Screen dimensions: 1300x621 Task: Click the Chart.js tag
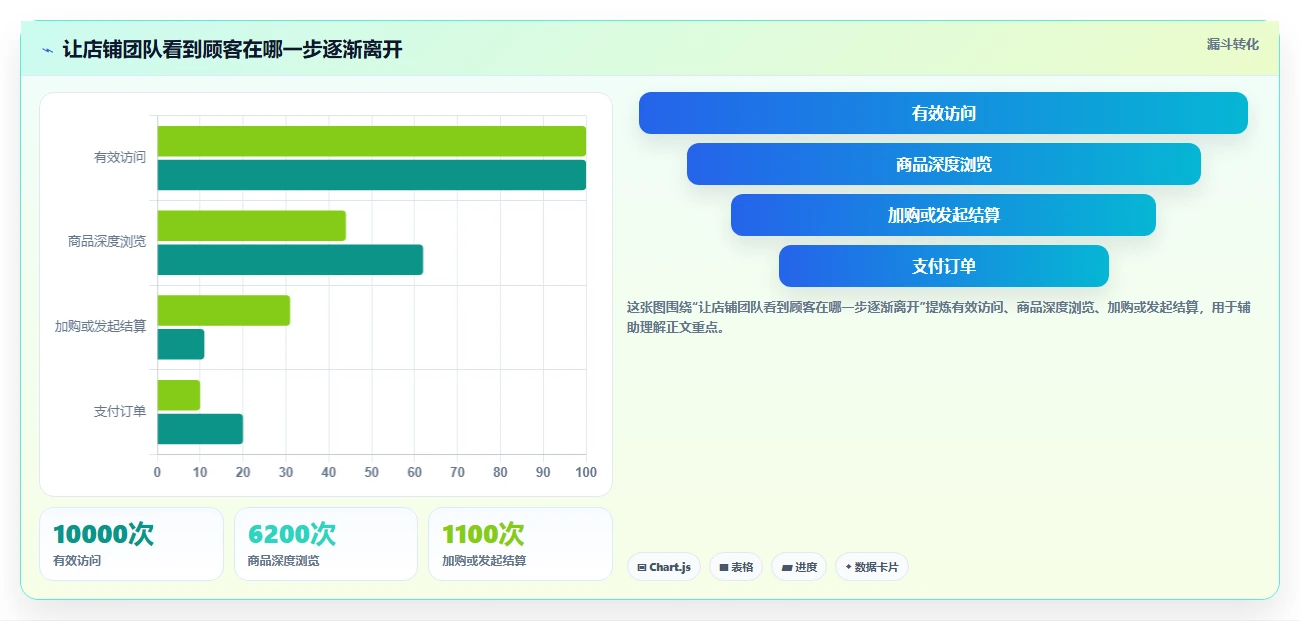click(664, 567)
